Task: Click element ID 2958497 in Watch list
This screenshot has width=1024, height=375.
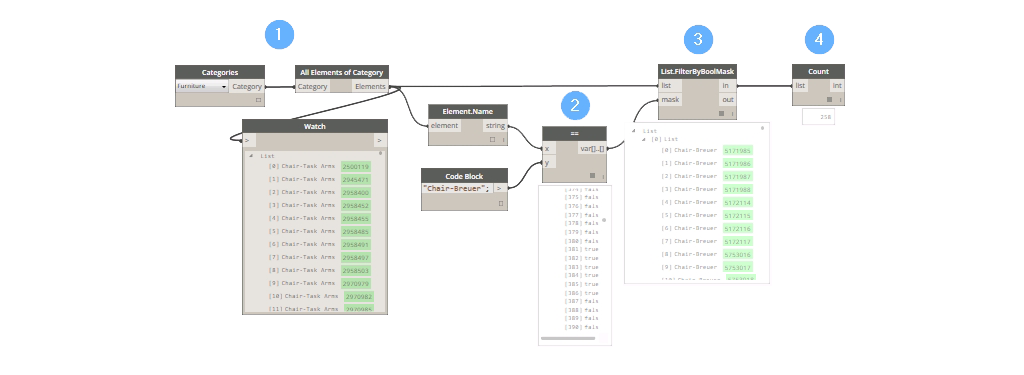Action: [356, 257]
